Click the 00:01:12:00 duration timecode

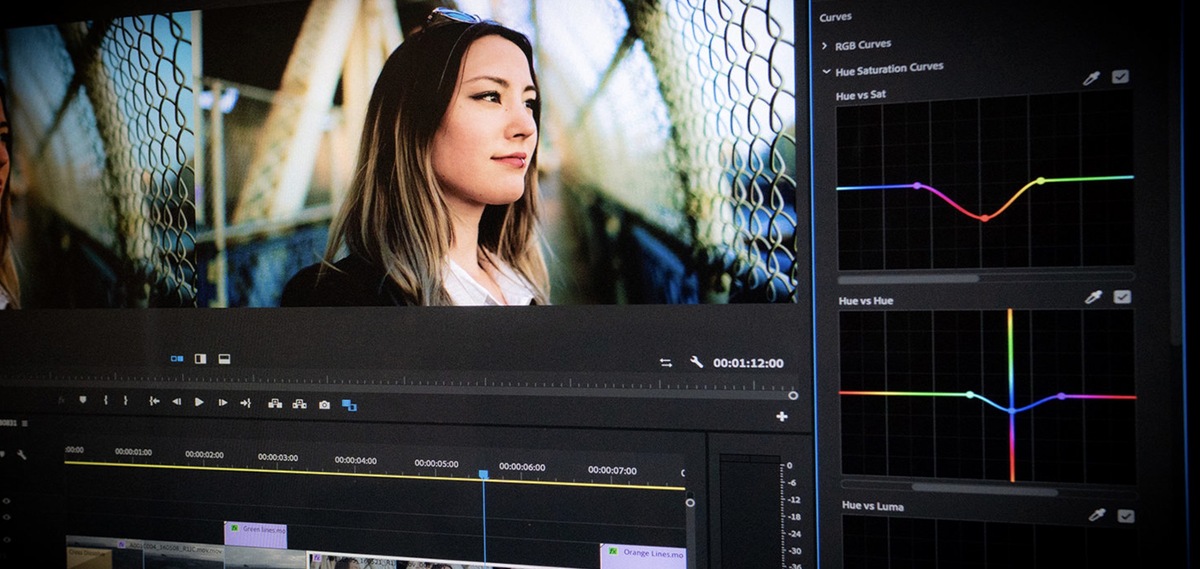[x=748, y=363]
